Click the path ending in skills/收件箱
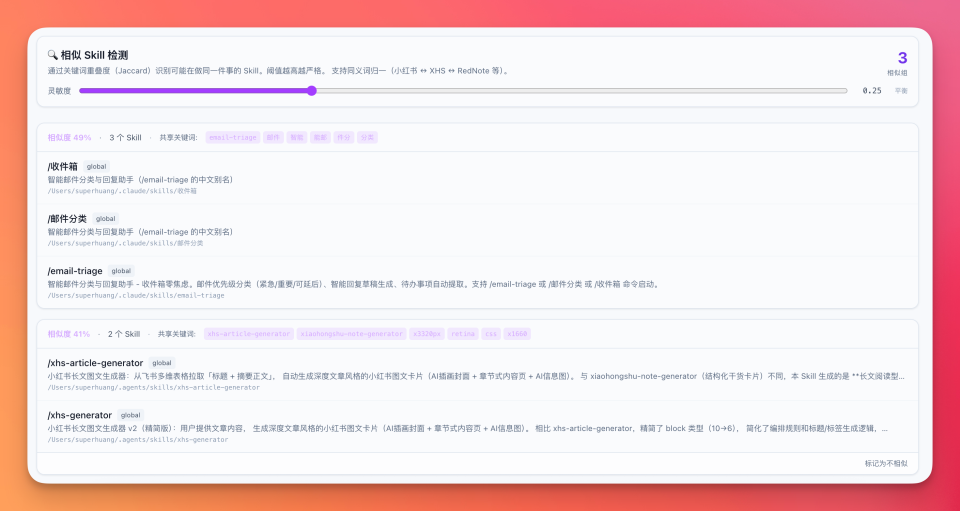Image resolution: width=960 pixels, height=511 pixels. coord(122,191)
